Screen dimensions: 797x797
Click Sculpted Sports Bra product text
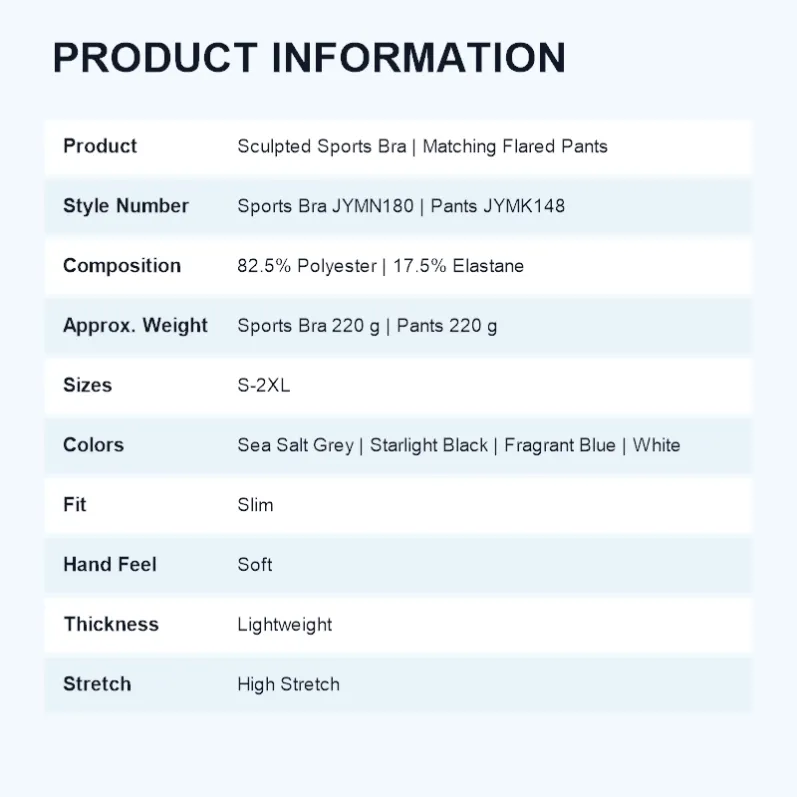click(x=322, y=147)
